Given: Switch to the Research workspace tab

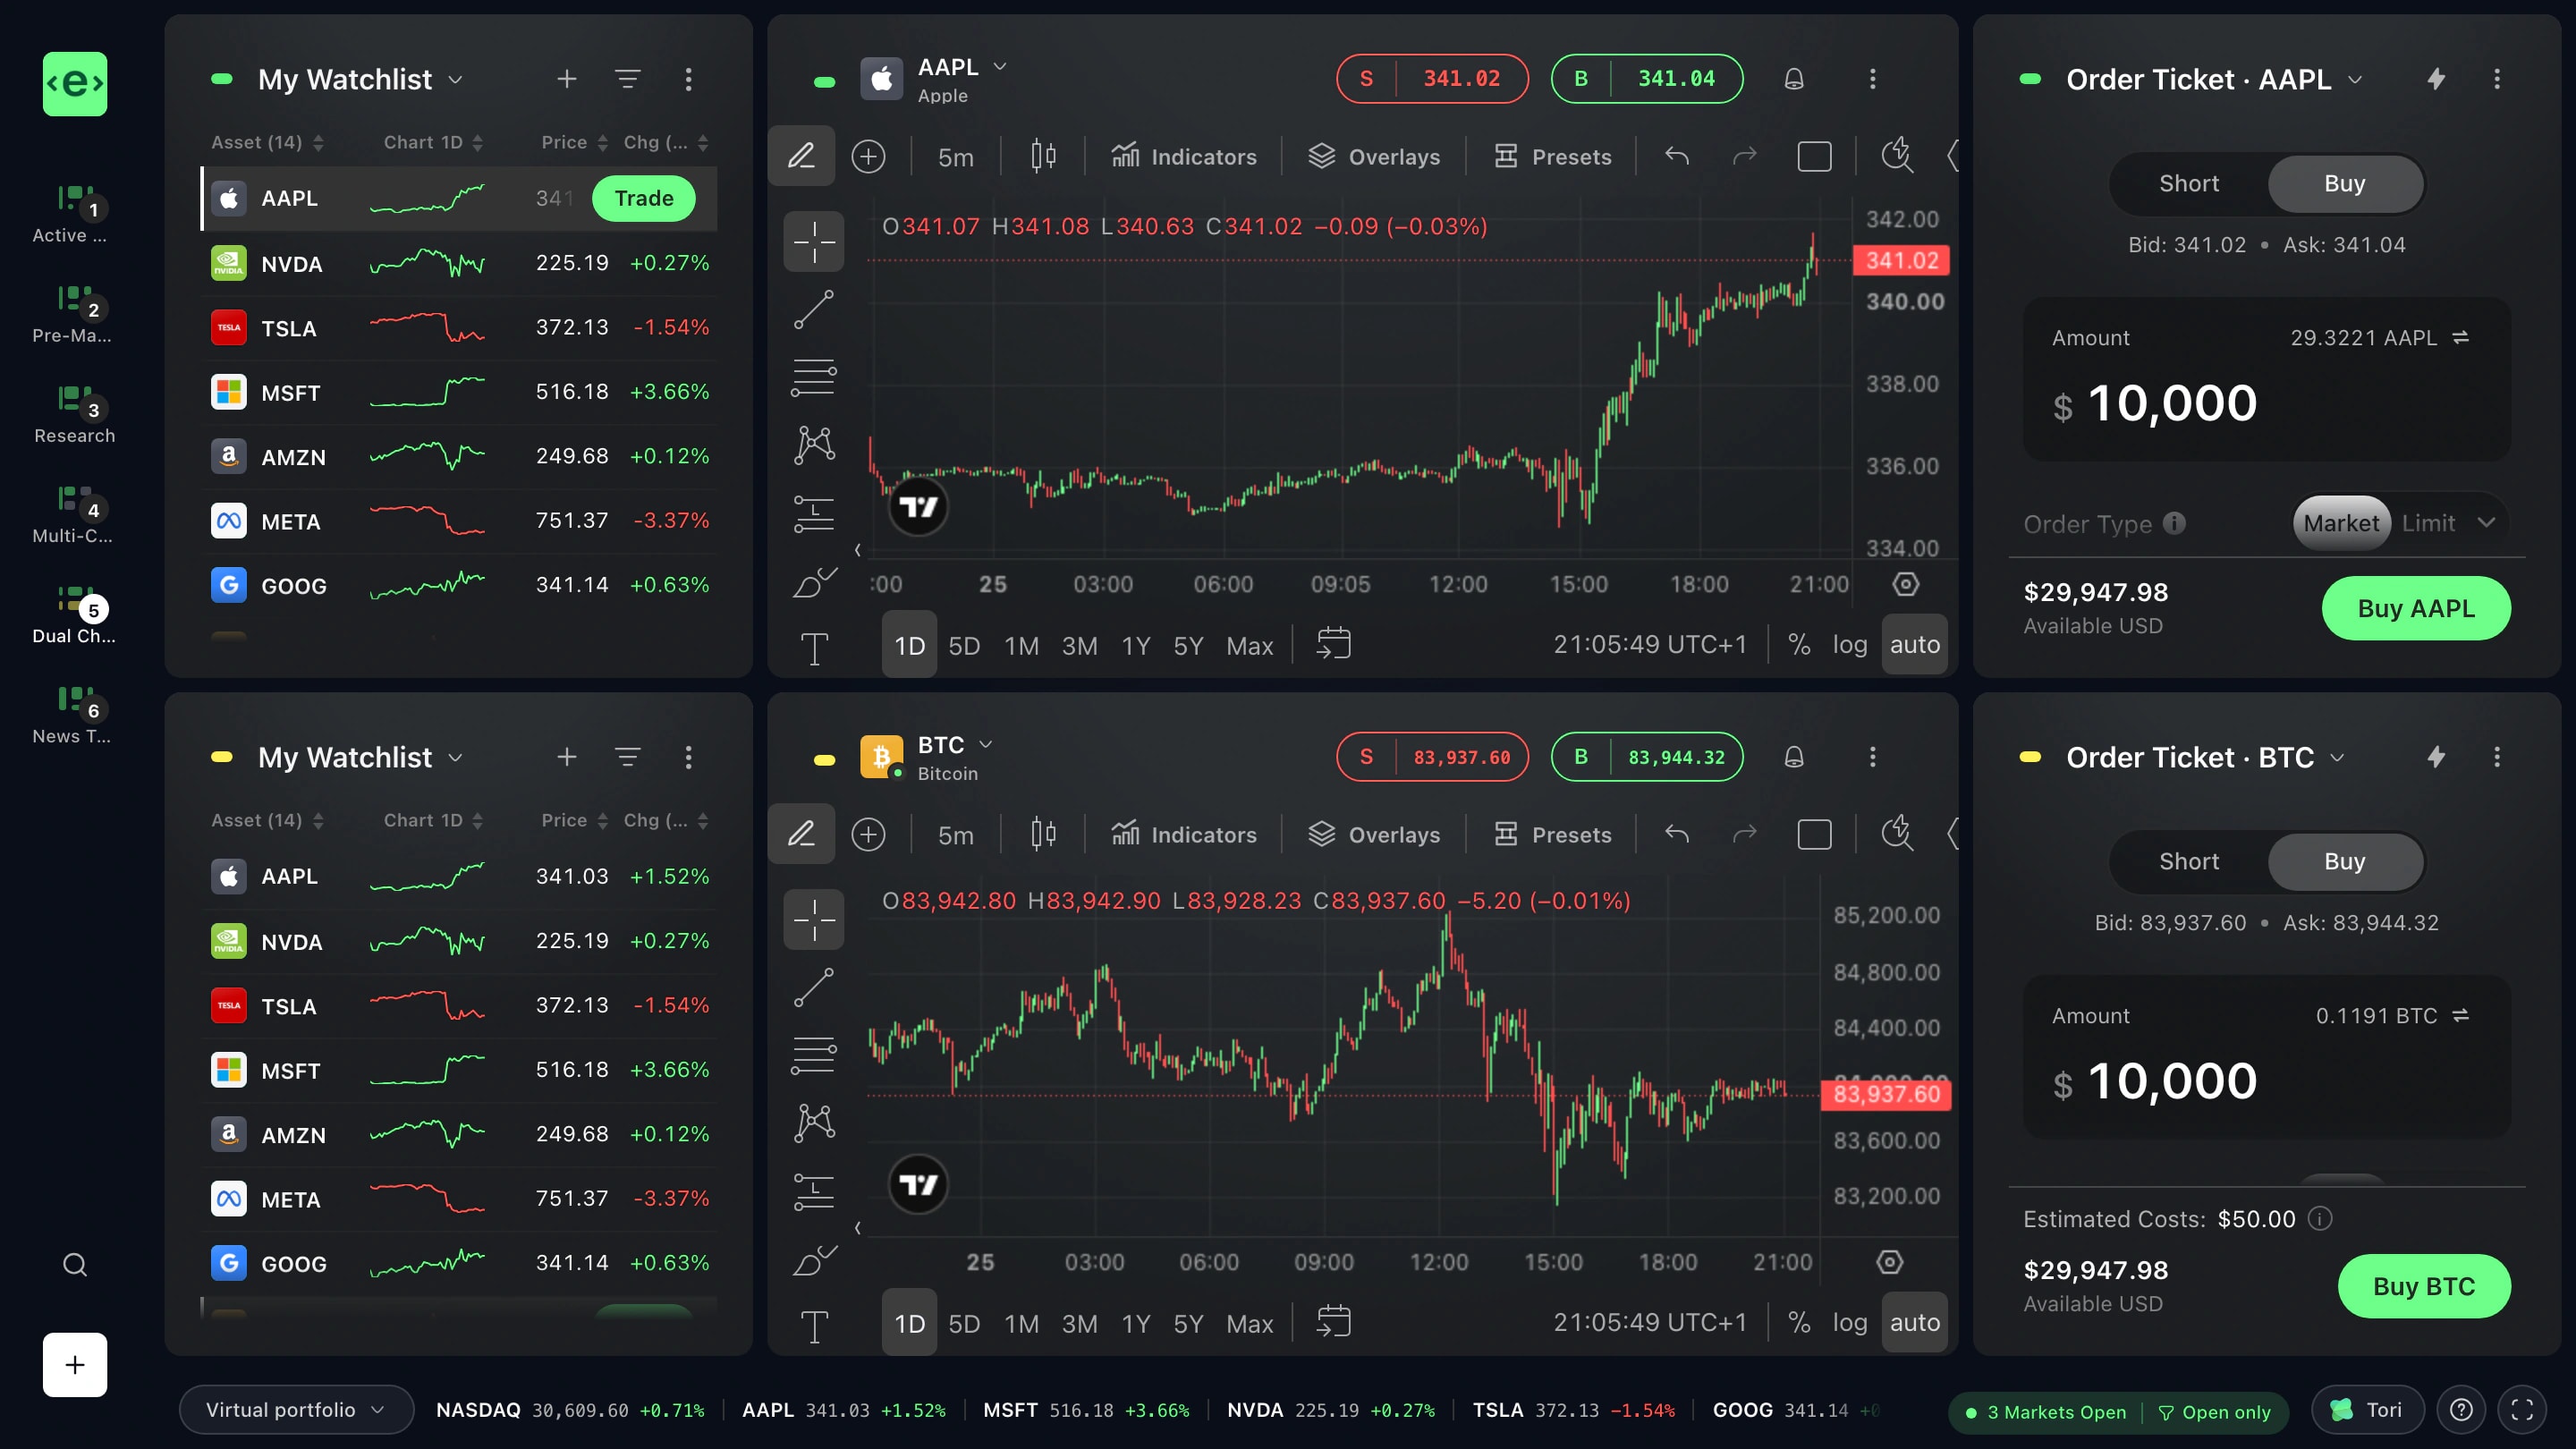Looking at the screenshot, I should (x=74, y=414).
